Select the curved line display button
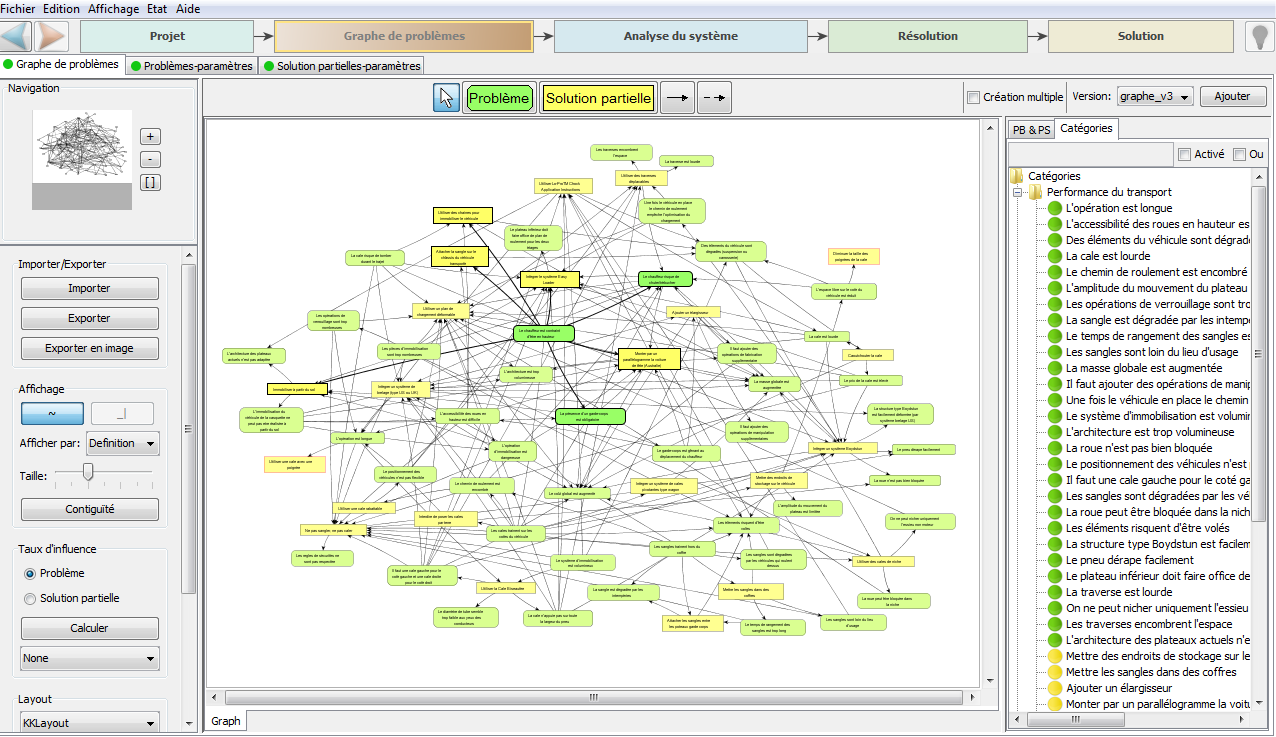This screenshot has width=1276, height=737. 52,413
